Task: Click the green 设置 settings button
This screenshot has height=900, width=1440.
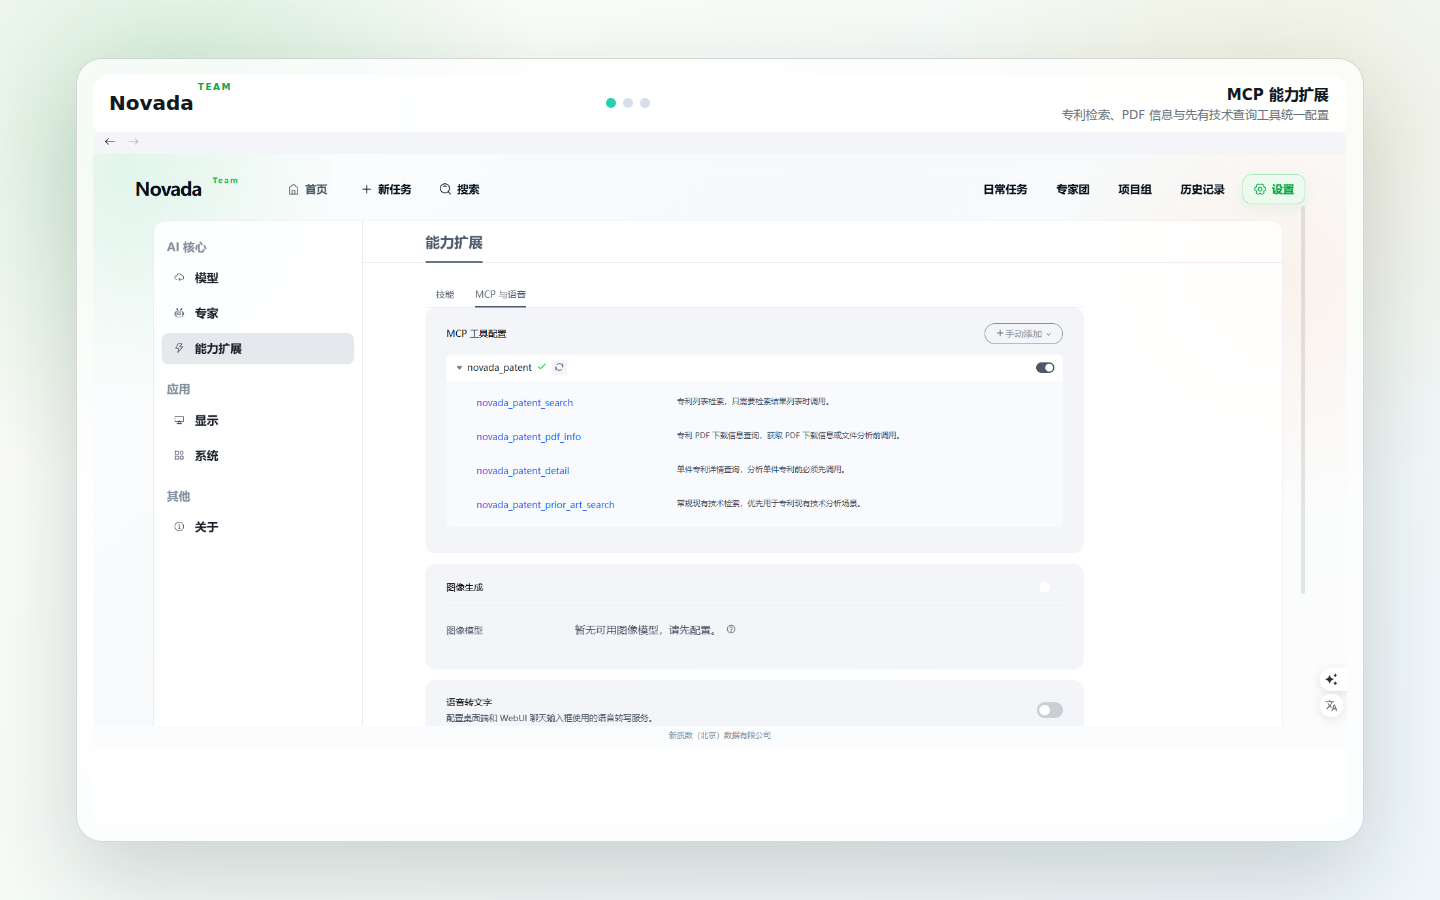Action: point(1274,189)
